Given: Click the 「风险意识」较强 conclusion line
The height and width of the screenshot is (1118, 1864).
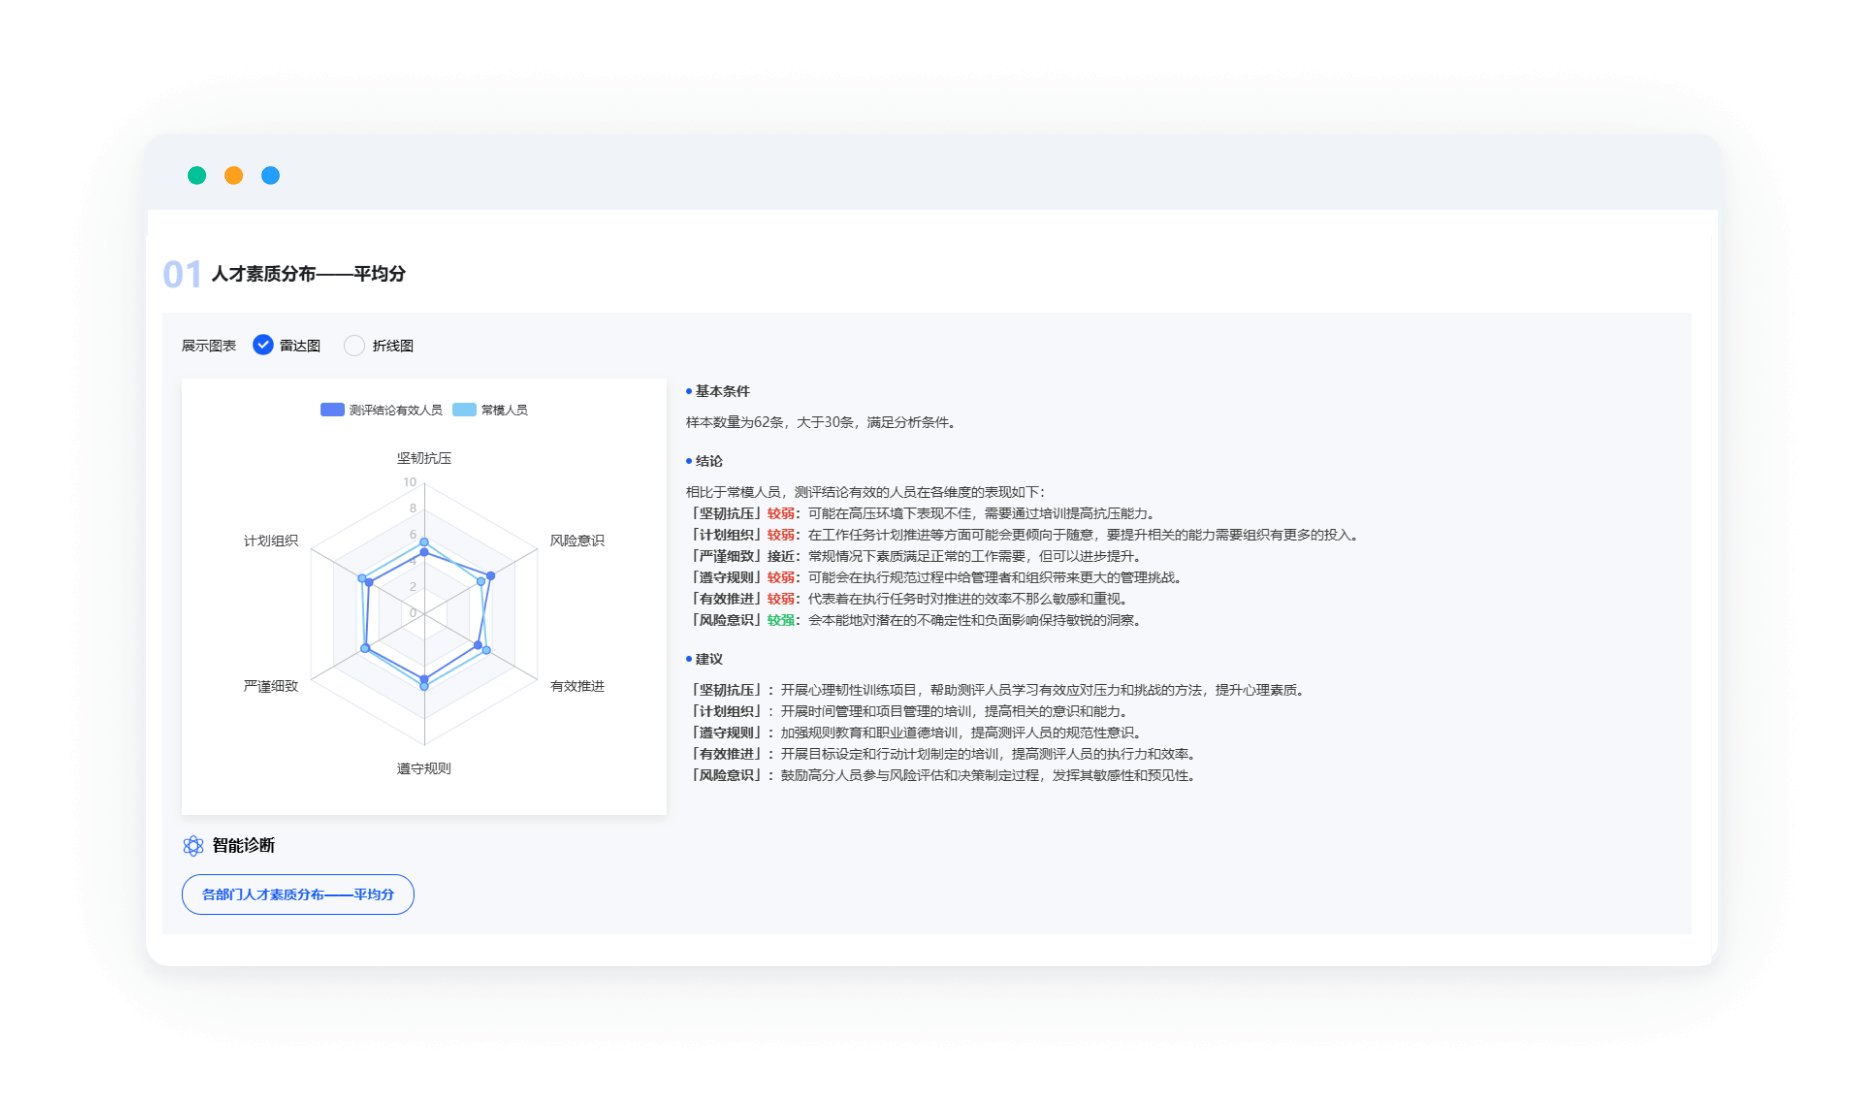Looking at the screenshot, I should (916, 620).
